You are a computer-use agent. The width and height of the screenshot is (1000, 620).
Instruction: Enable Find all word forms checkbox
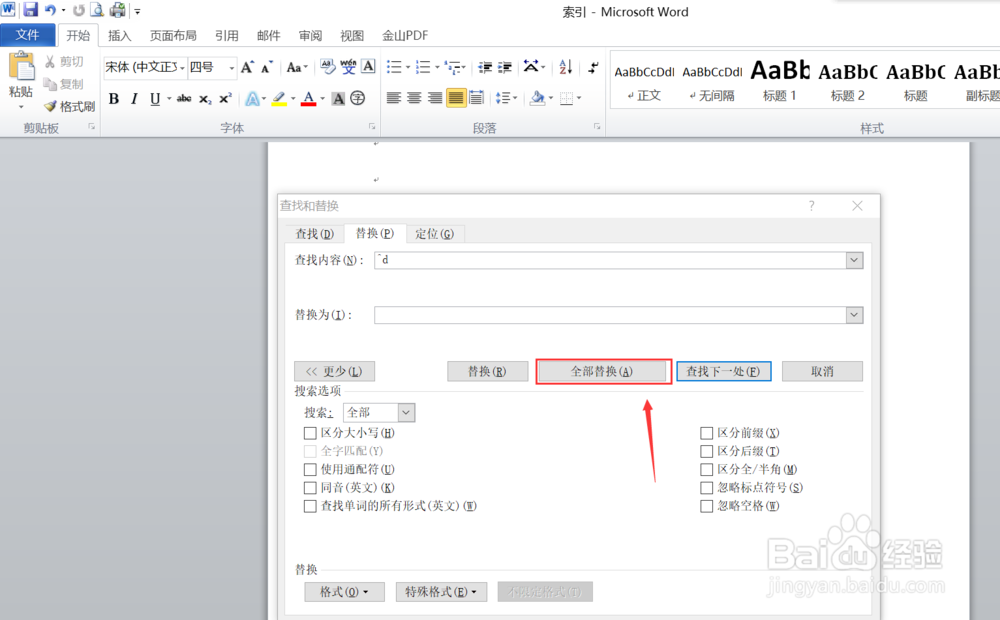click(310, 506)
